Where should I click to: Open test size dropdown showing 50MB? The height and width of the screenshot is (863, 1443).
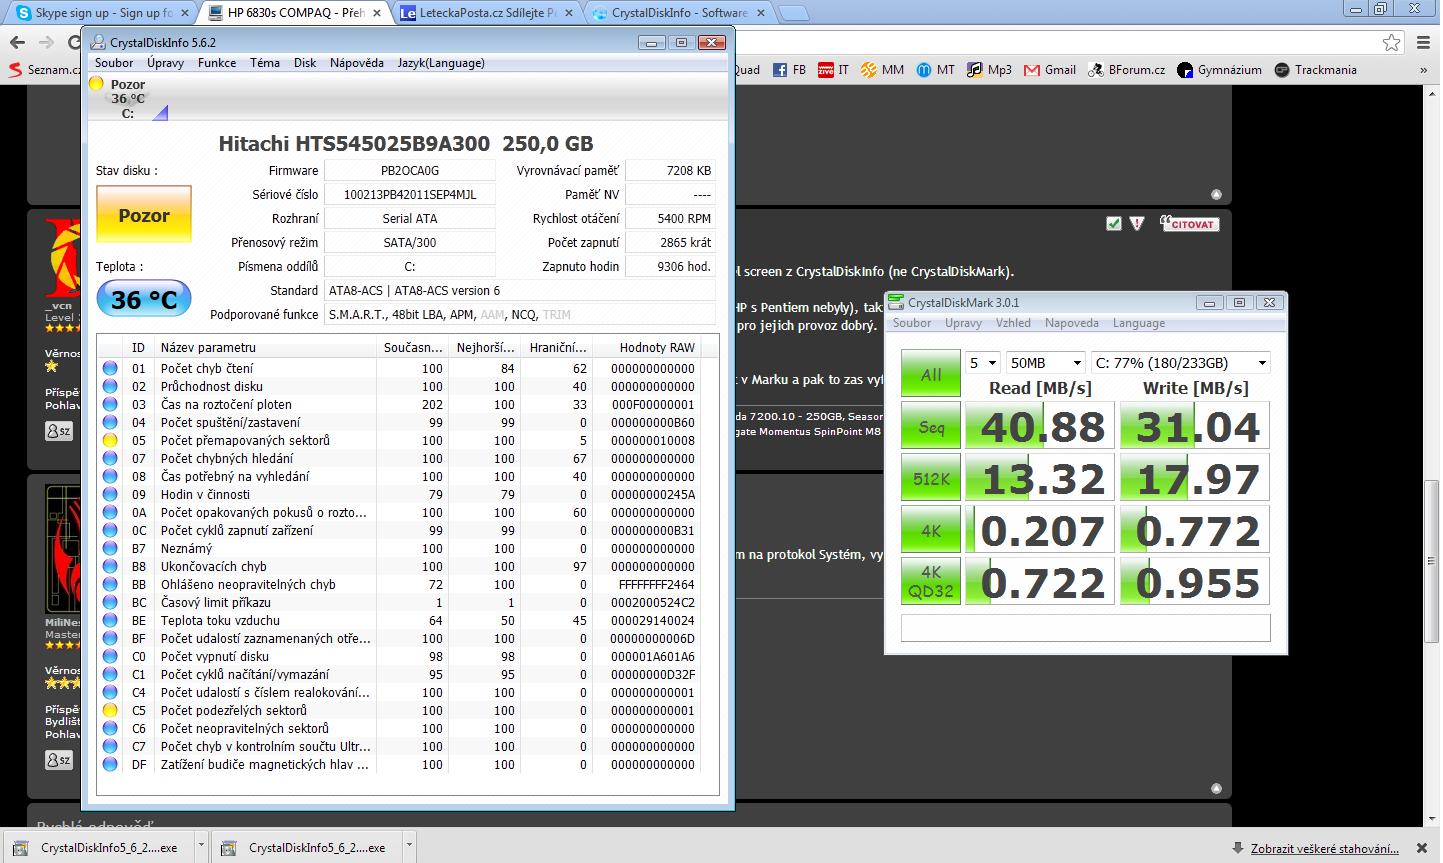(x=1045, y=363)
